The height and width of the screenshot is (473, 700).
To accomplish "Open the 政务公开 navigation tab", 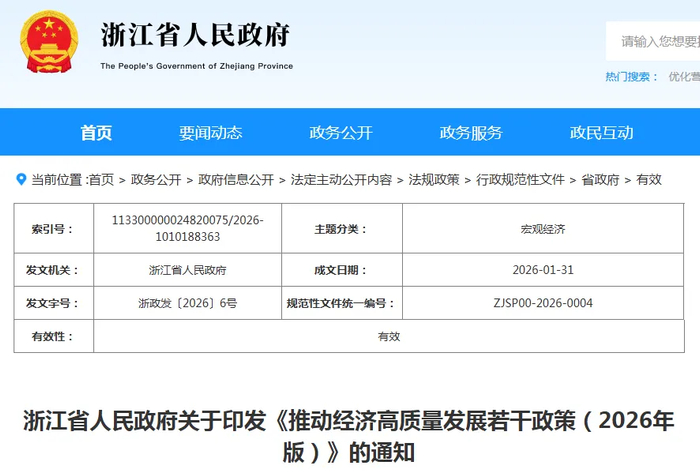I will 341,133.
